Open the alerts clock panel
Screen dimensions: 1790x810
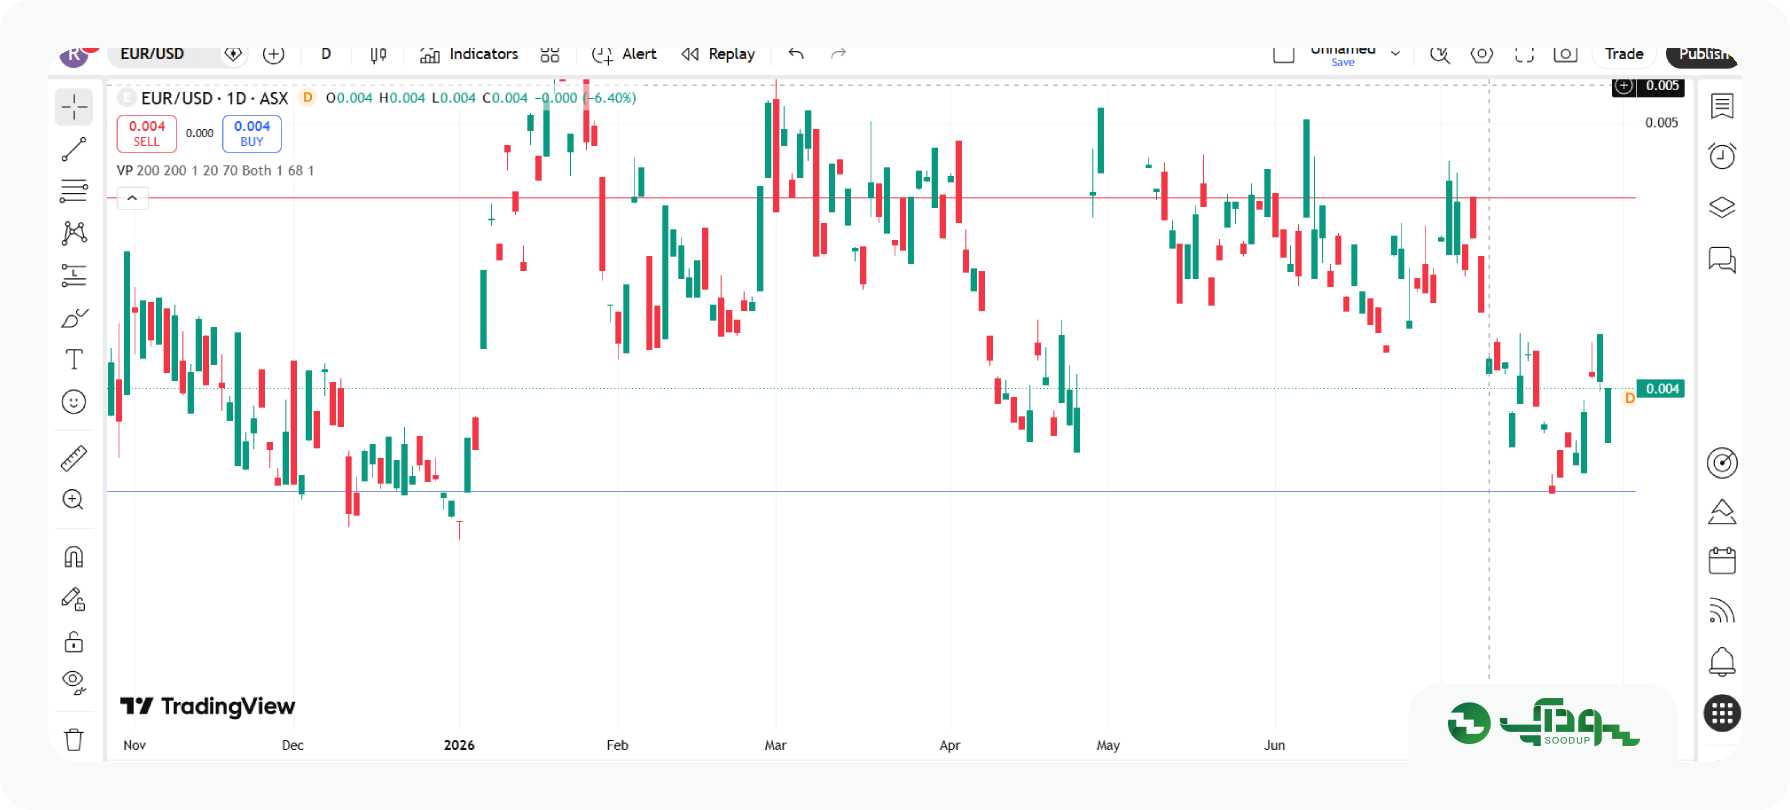[x=1722, y=156]
